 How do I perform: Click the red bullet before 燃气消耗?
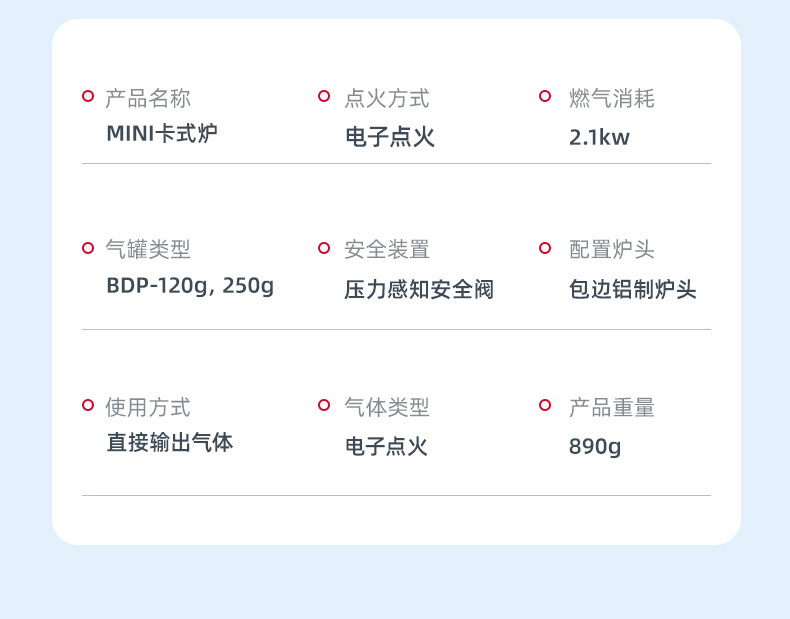pos(545,97)
